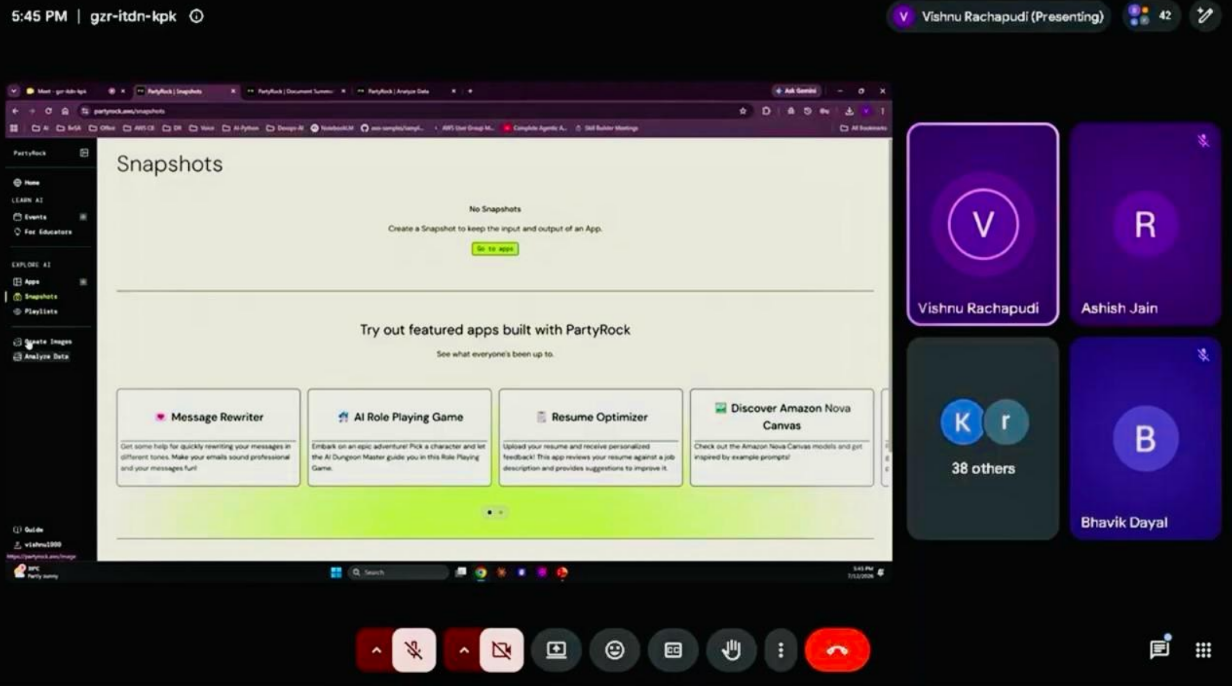Open Apps in PartyRock sidebar

tap(28, 282)
